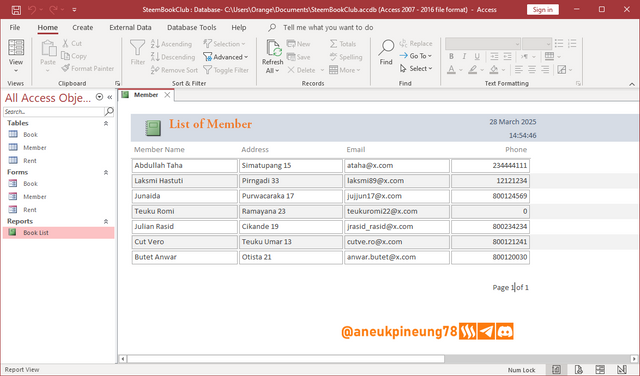This screenshot has height=376, width=640.
Task: Click the Save icon in Quick Access
Action: click(16, 10)
